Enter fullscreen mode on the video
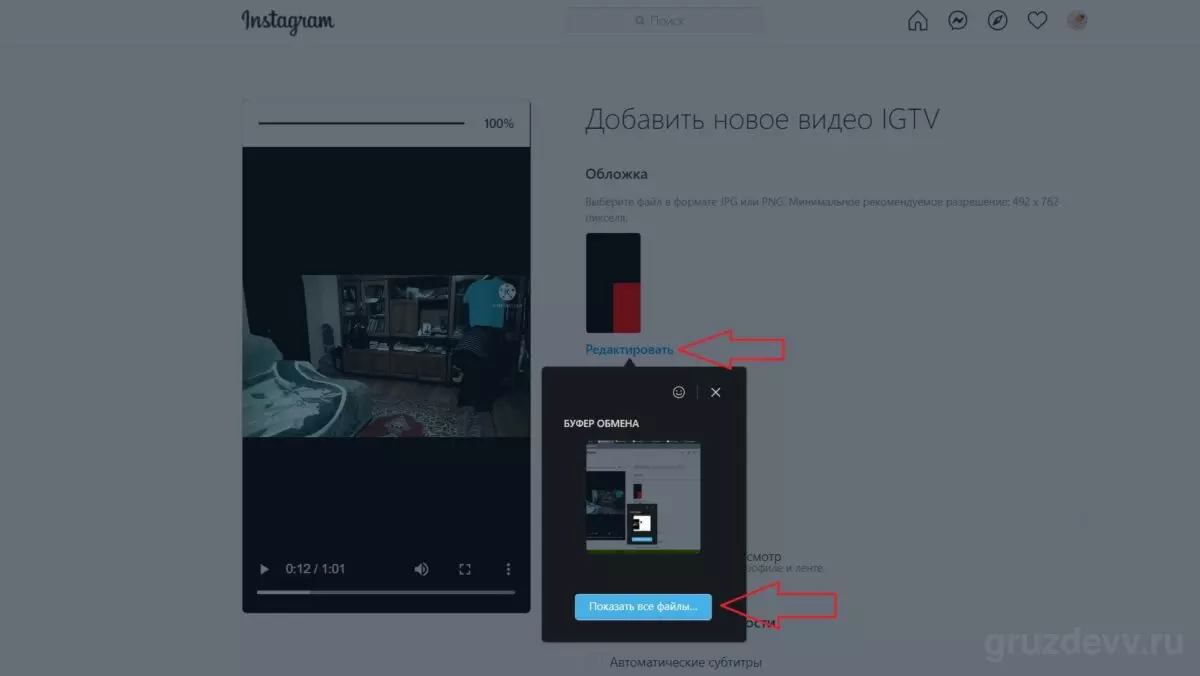This screenshot has height=676, width=1200. tap(465, 569)
